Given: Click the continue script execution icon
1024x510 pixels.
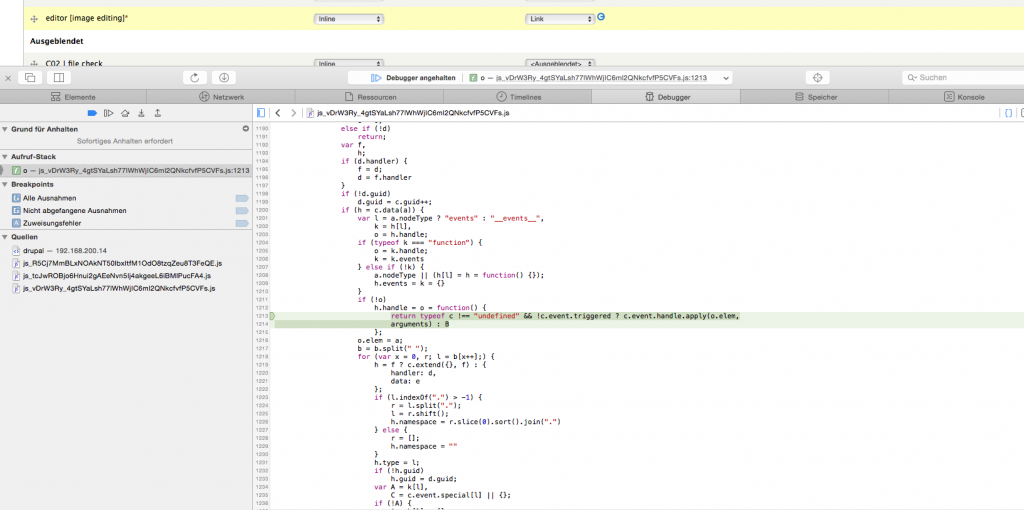Looking at the screenshot, I should point(108,113).
